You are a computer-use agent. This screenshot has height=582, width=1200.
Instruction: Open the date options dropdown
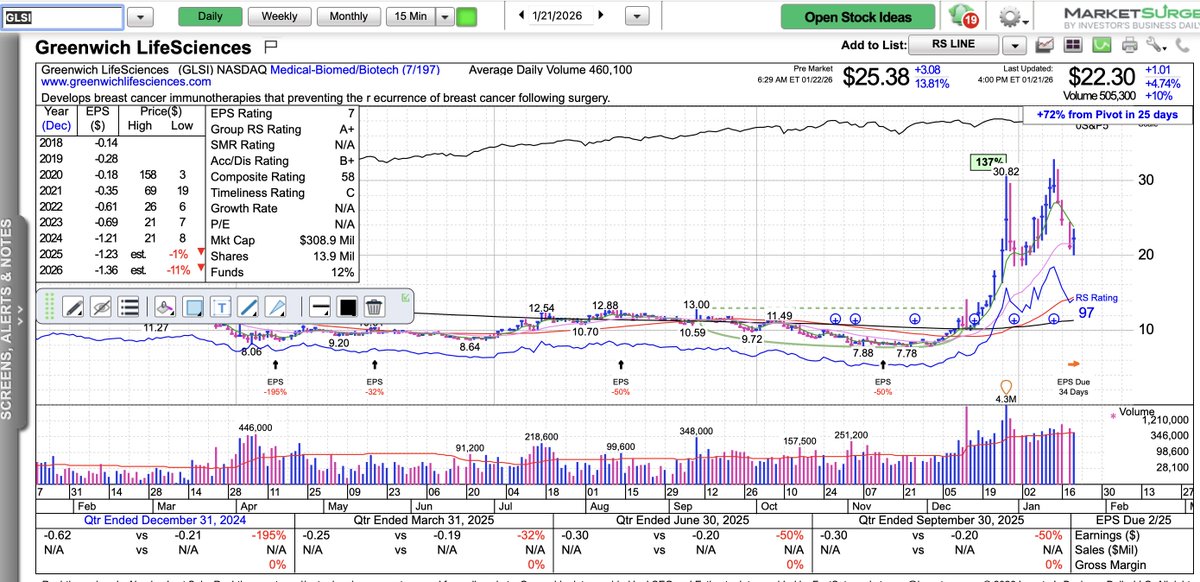click(635, 17)
